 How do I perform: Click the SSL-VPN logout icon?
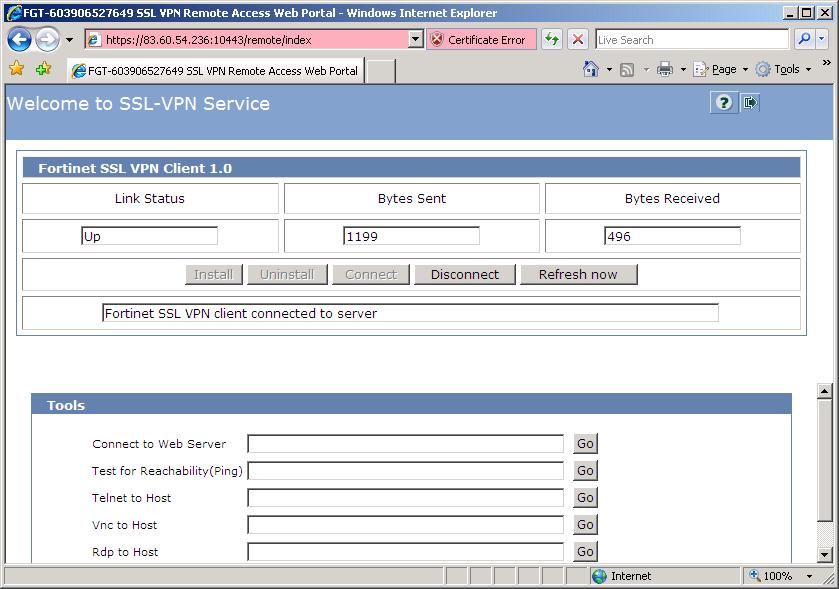click(x=750, y=102)
